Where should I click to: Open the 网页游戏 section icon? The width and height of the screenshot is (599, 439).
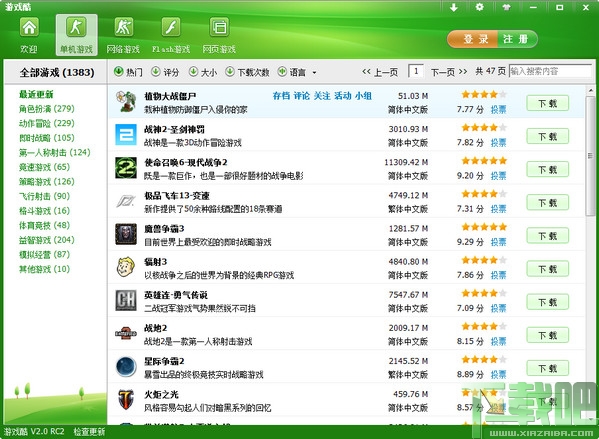point(219,28)
